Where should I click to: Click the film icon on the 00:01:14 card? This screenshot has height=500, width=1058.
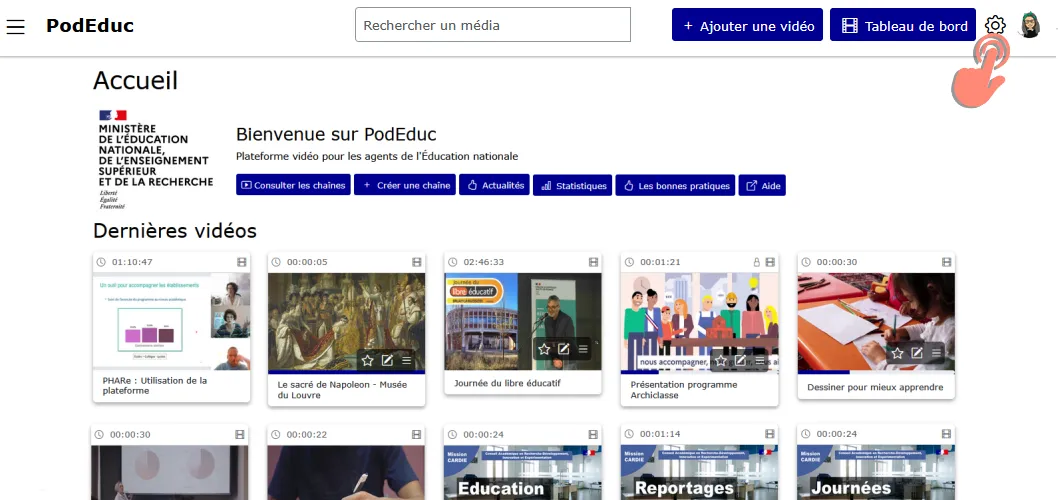tap(770, 435)
